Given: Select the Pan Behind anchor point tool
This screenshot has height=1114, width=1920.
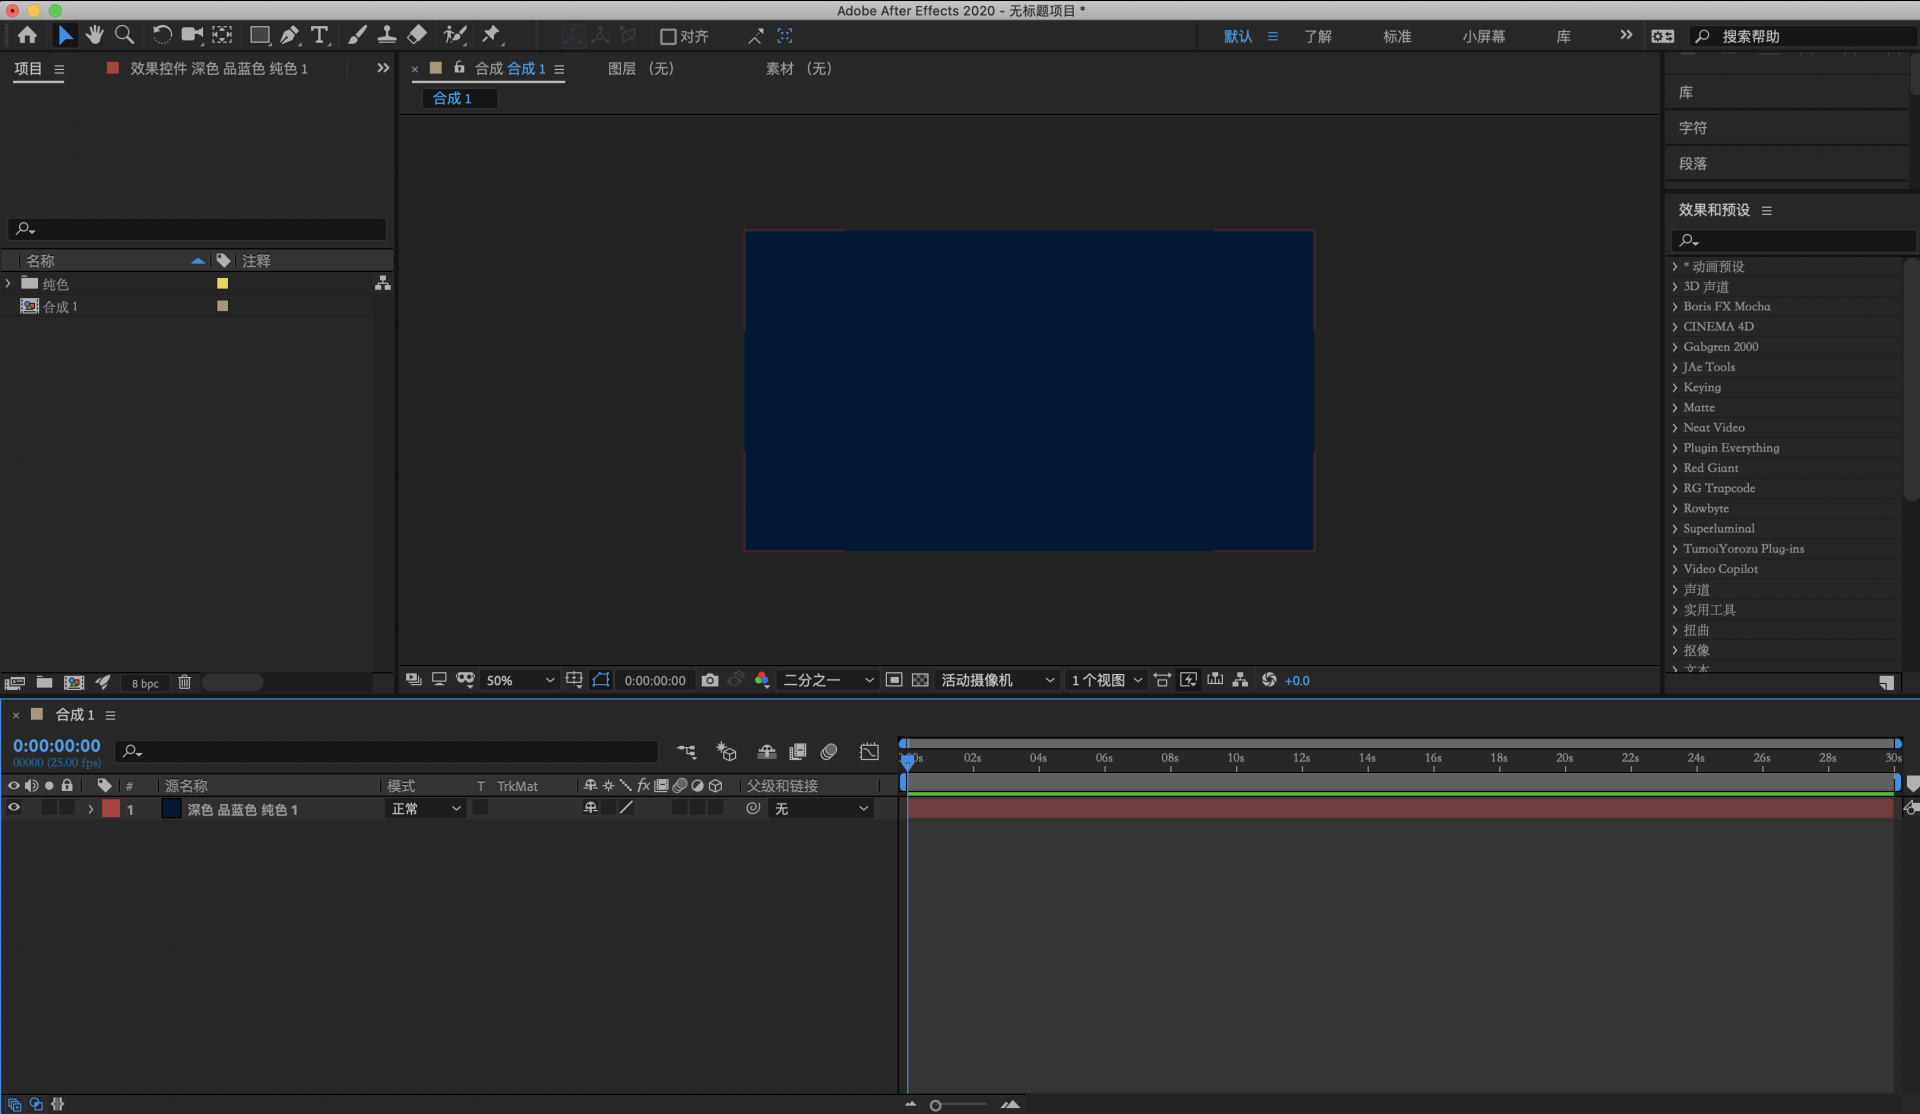Looking at the screenshot, I should 222,35.
